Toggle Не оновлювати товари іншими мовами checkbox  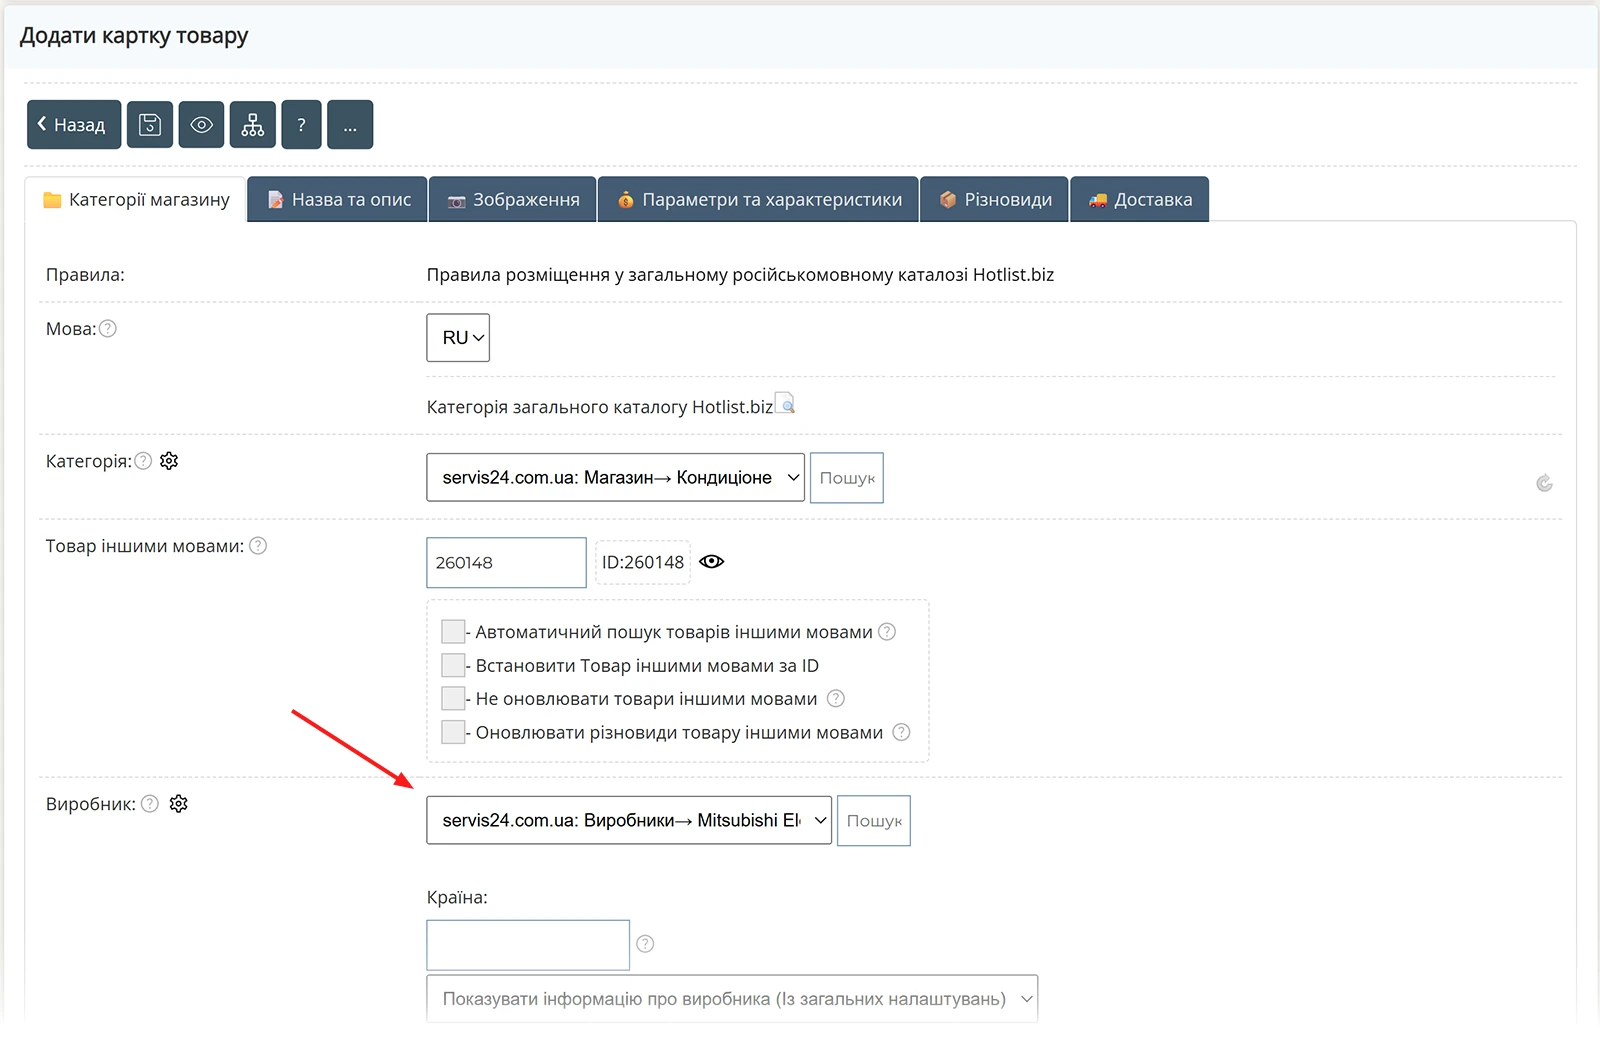click(453, 699)
